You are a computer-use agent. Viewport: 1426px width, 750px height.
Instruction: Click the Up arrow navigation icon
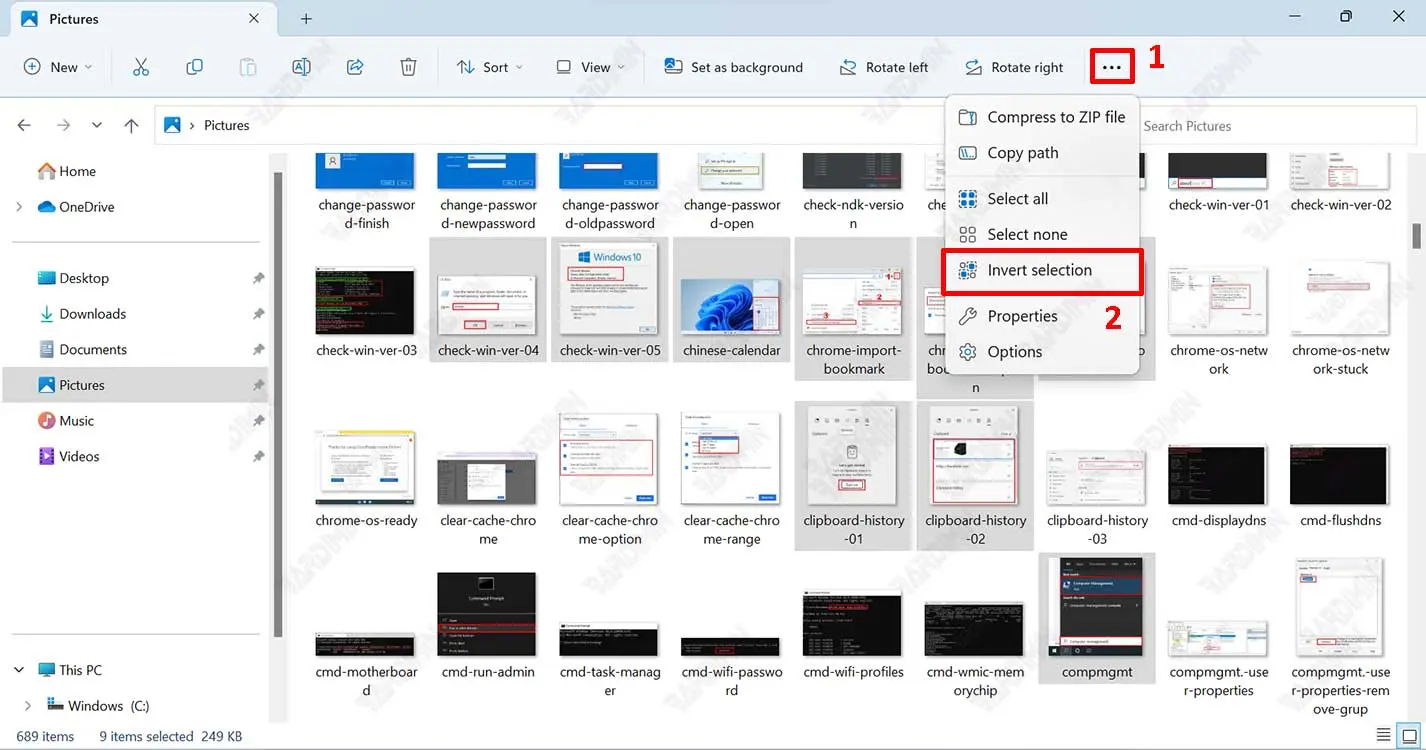tap(131, 125)
